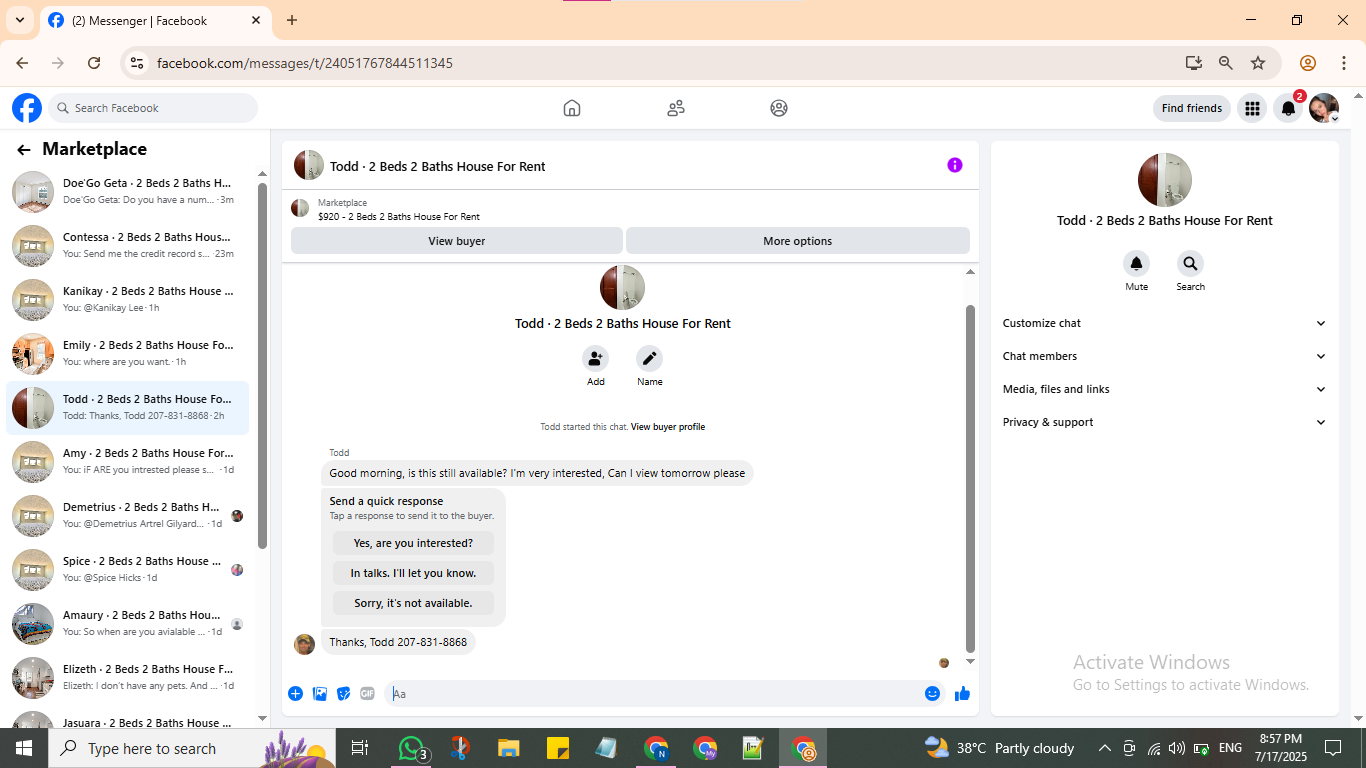The width and height of the screenshot is (1366, 768).
Task: Choose a GIF in composer
Action: [x=367, y=693]
